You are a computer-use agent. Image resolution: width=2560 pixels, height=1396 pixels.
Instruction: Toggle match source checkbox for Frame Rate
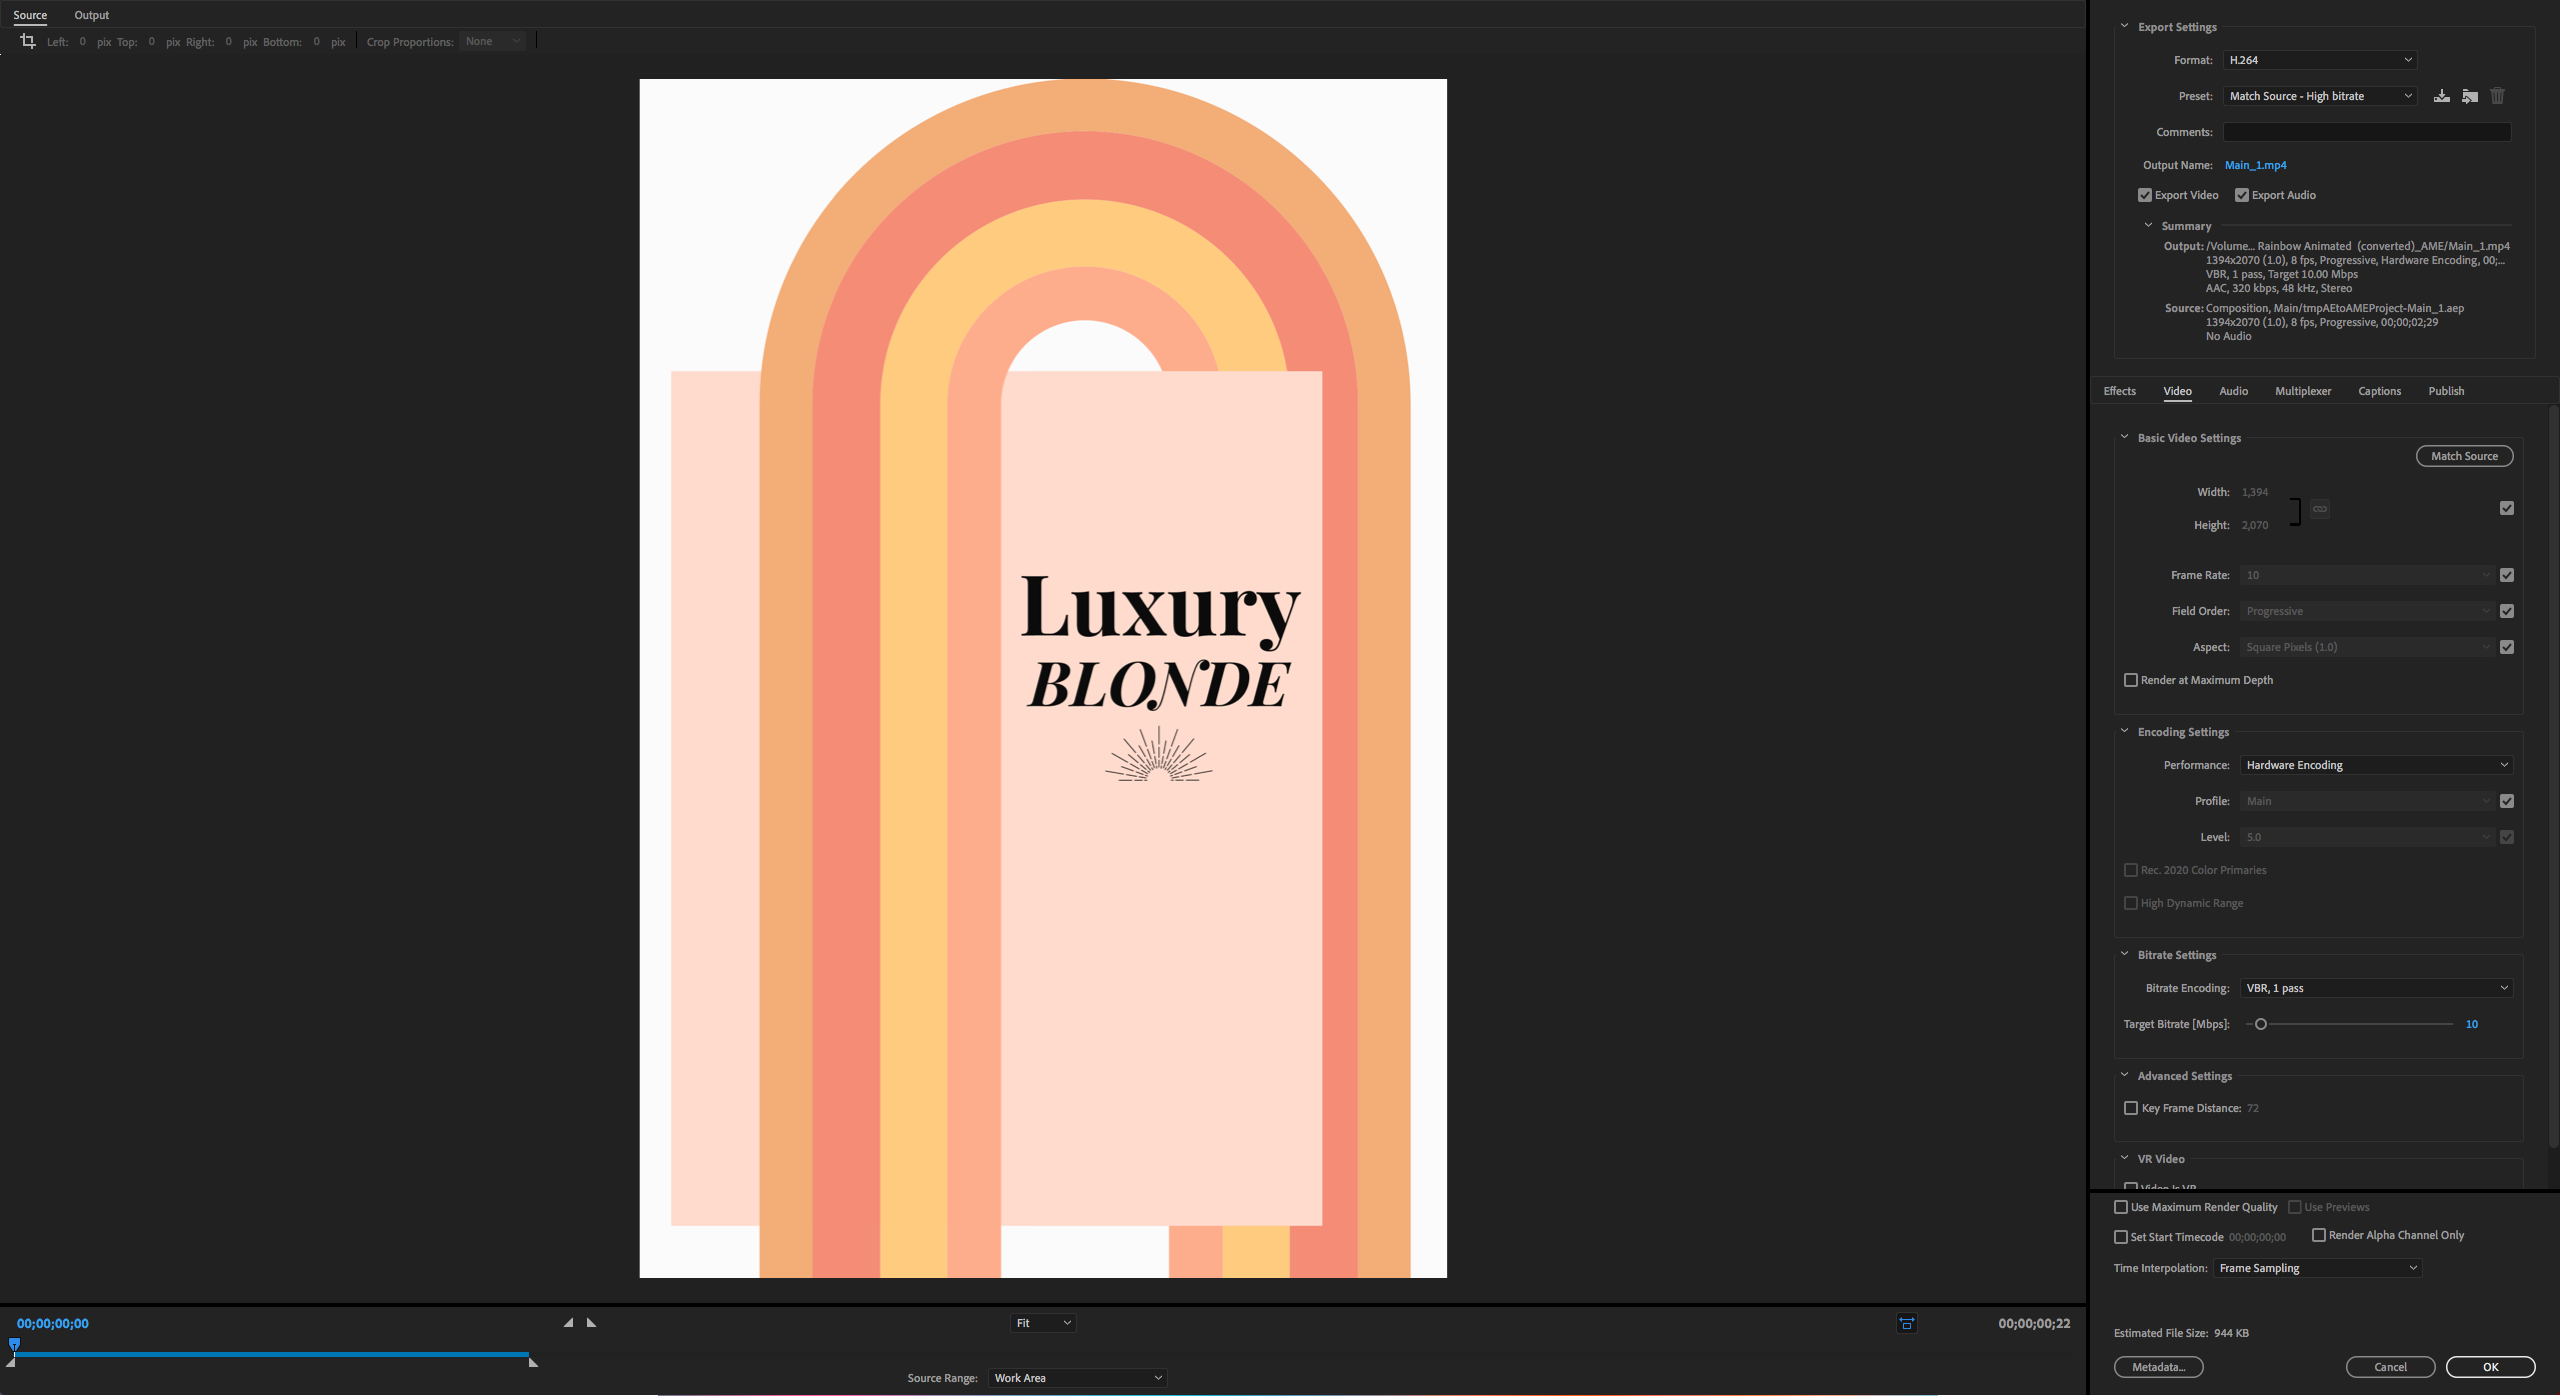click(x=2507, y=575)
